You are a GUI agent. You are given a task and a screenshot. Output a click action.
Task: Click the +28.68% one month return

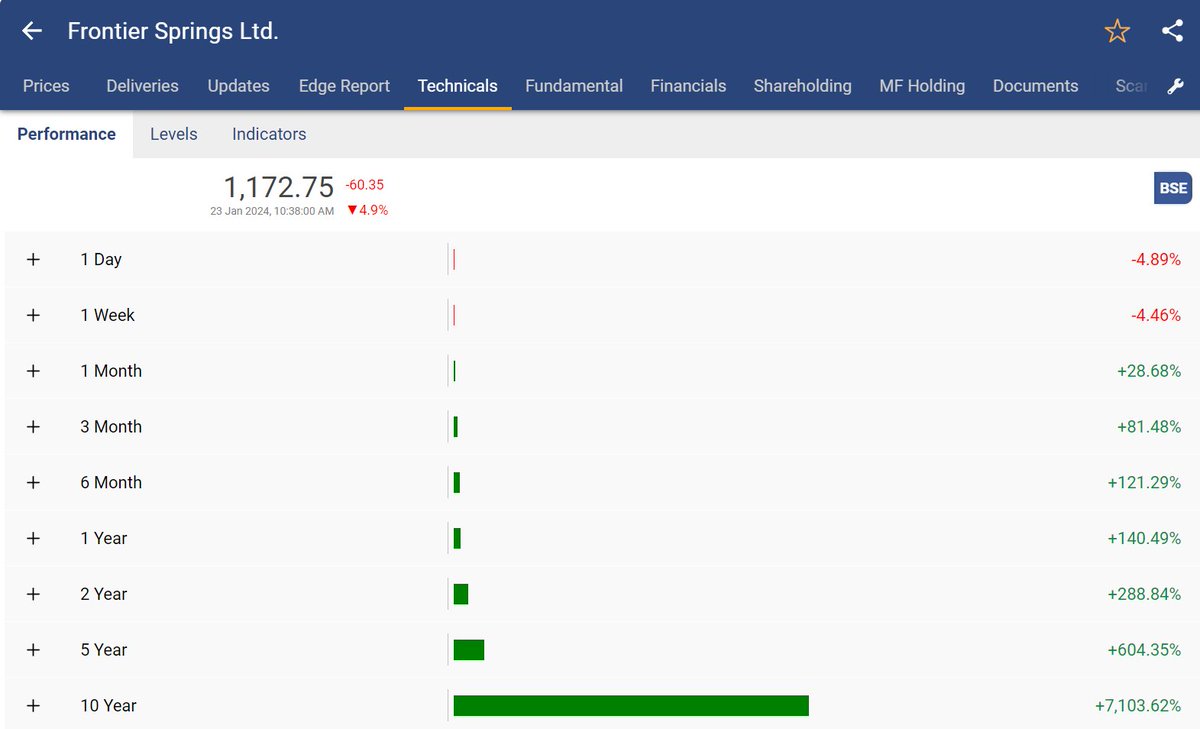(1149, 371)
